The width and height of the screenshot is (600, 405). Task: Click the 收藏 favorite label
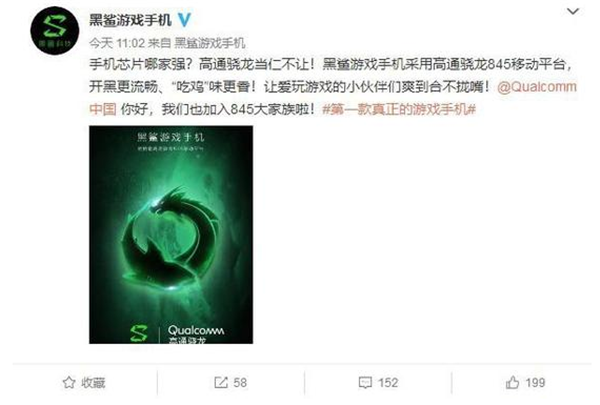[x=93, y=382]
